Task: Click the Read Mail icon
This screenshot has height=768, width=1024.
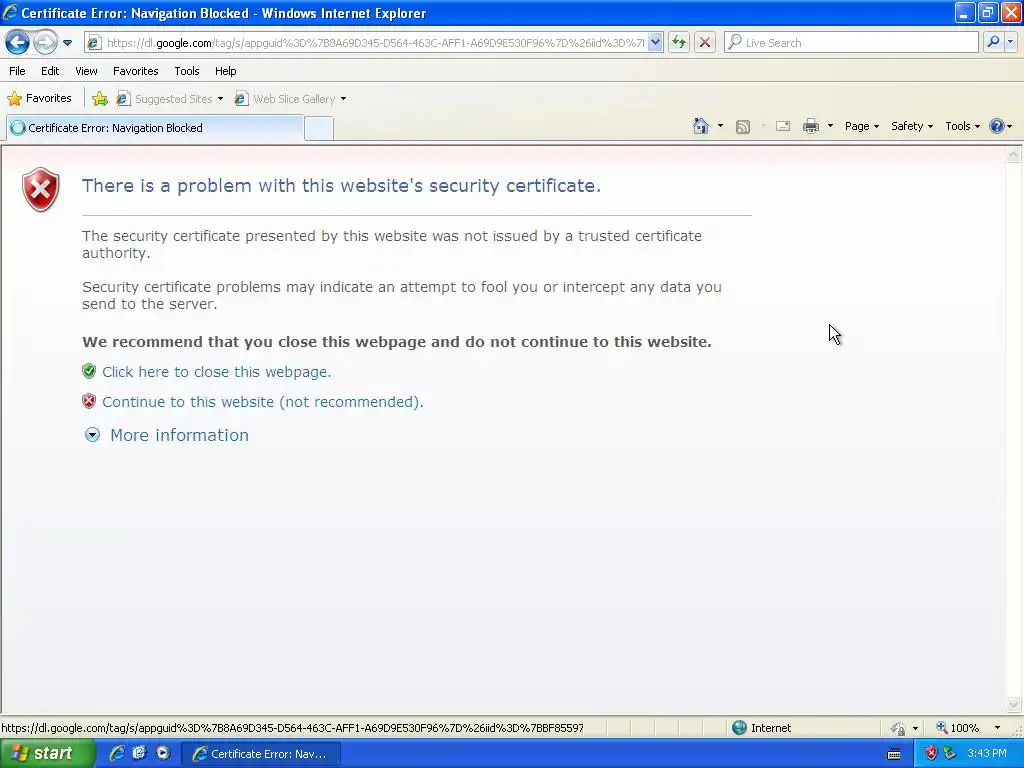Action: coord(783,126)
